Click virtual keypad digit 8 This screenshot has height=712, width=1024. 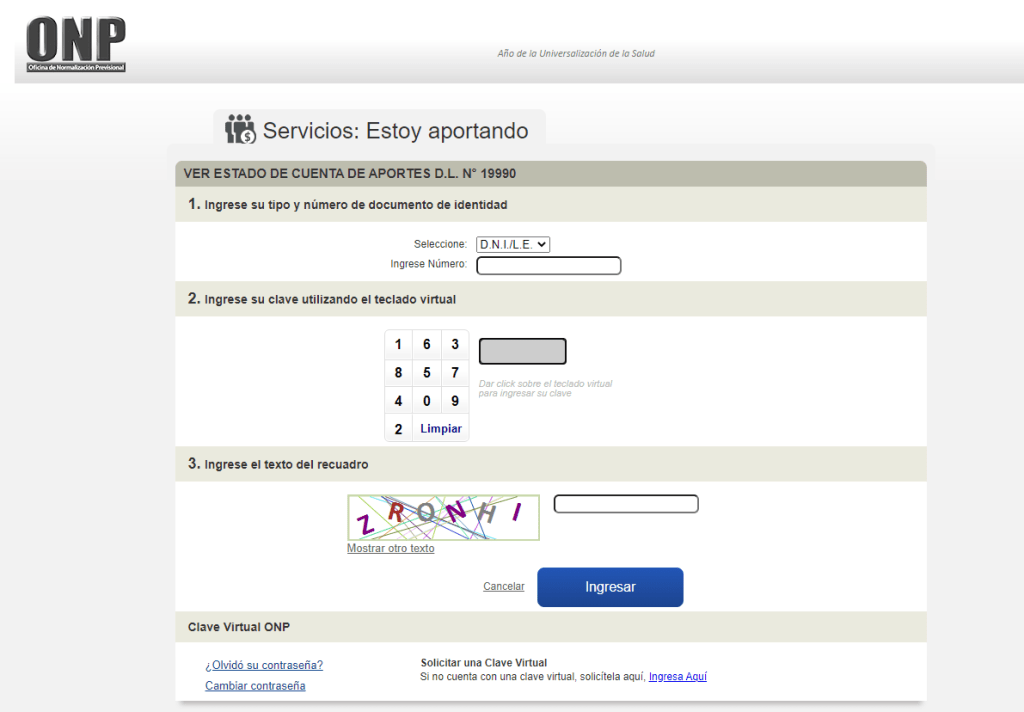coord(398,373)
